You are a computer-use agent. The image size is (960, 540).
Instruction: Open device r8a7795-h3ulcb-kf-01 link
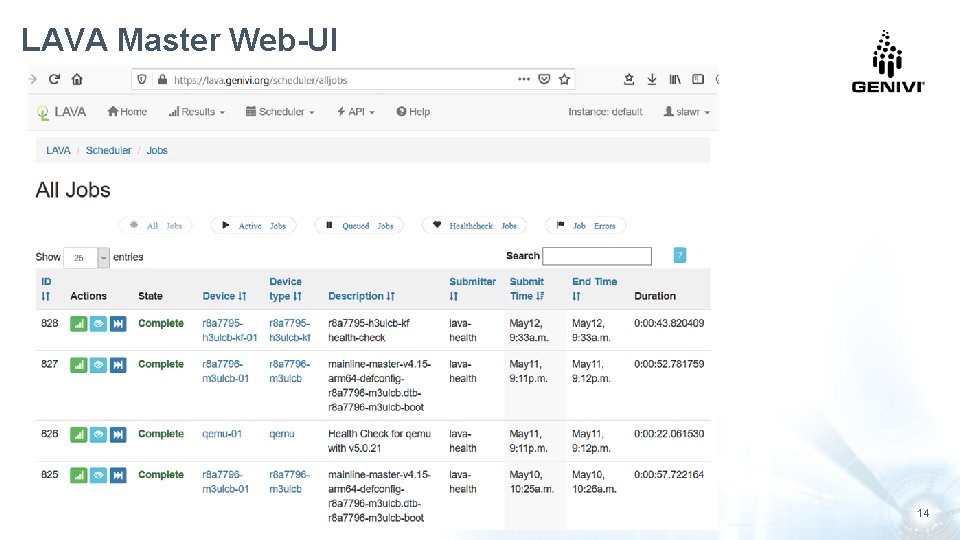click(x=230, y=331)
